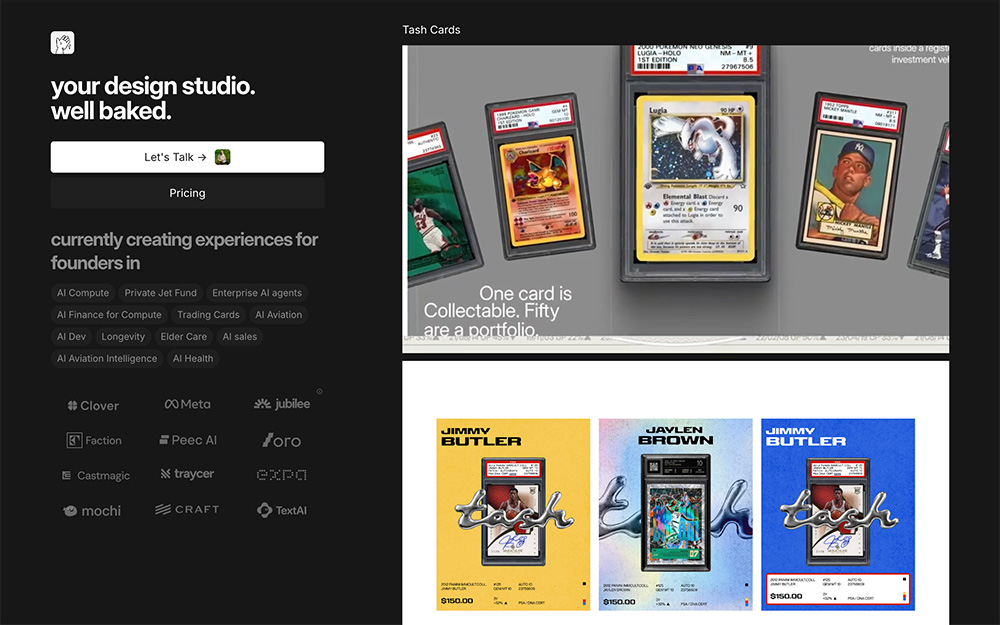
Task: Select the AI Aviation tag
Action: click(279, 314)
